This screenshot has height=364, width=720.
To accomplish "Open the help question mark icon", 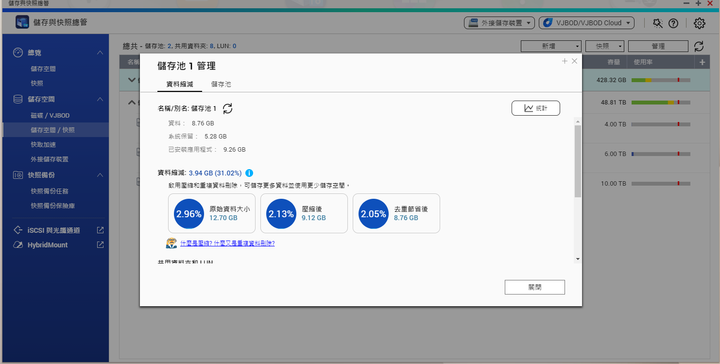I will click(x=673, y=23).
